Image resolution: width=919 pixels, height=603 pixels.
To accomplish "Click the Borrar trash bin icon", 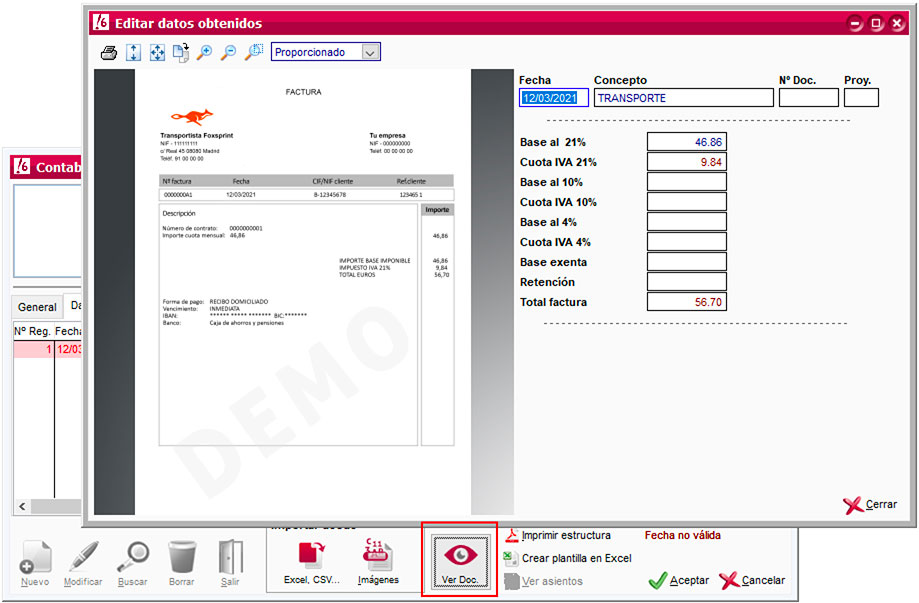I will pos(182,563).
